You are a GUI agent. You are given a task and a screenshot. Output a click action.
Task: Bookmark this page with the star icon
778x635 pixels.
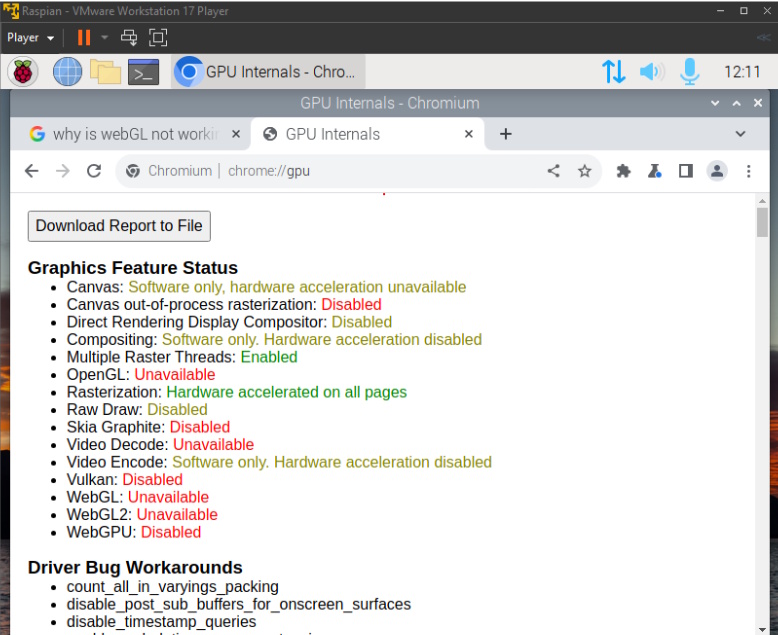[585, 171]
